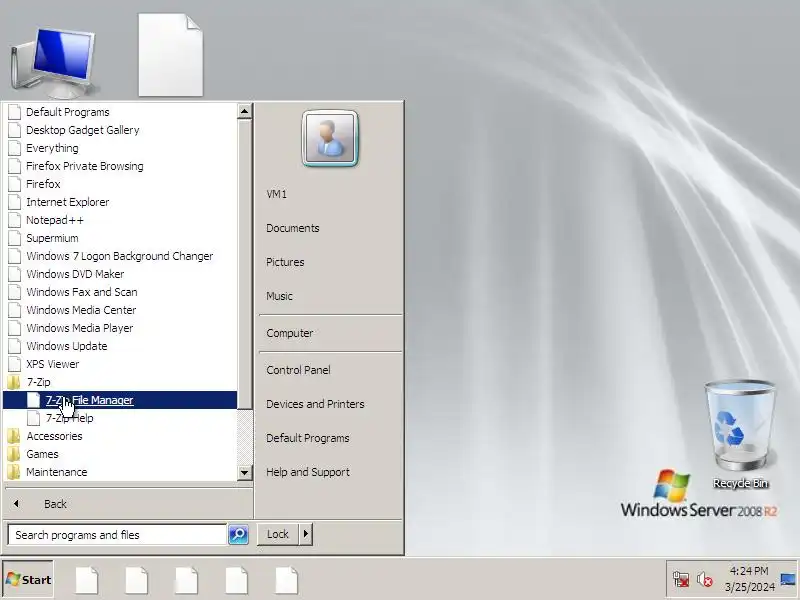Open Help and Support
This screenshot has height=600, width=800.
(x=330, y=472)
